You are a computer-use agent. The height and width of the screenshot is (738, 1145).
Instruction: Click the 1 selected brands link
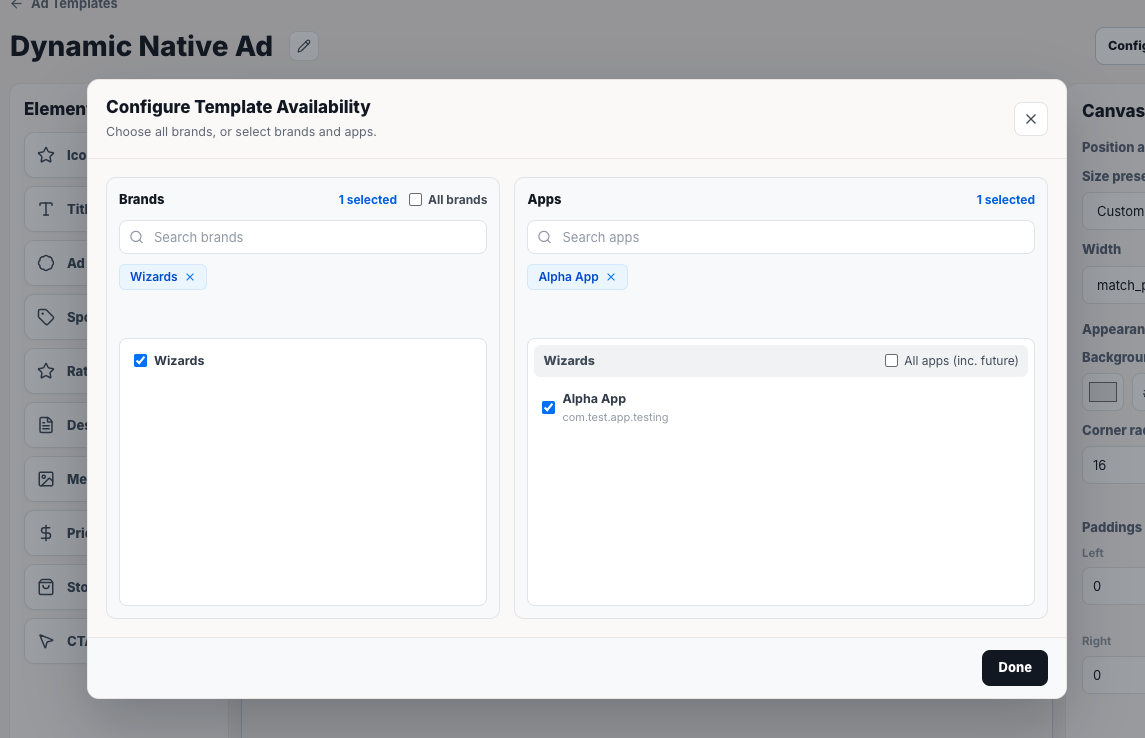[x=367, y=199]
